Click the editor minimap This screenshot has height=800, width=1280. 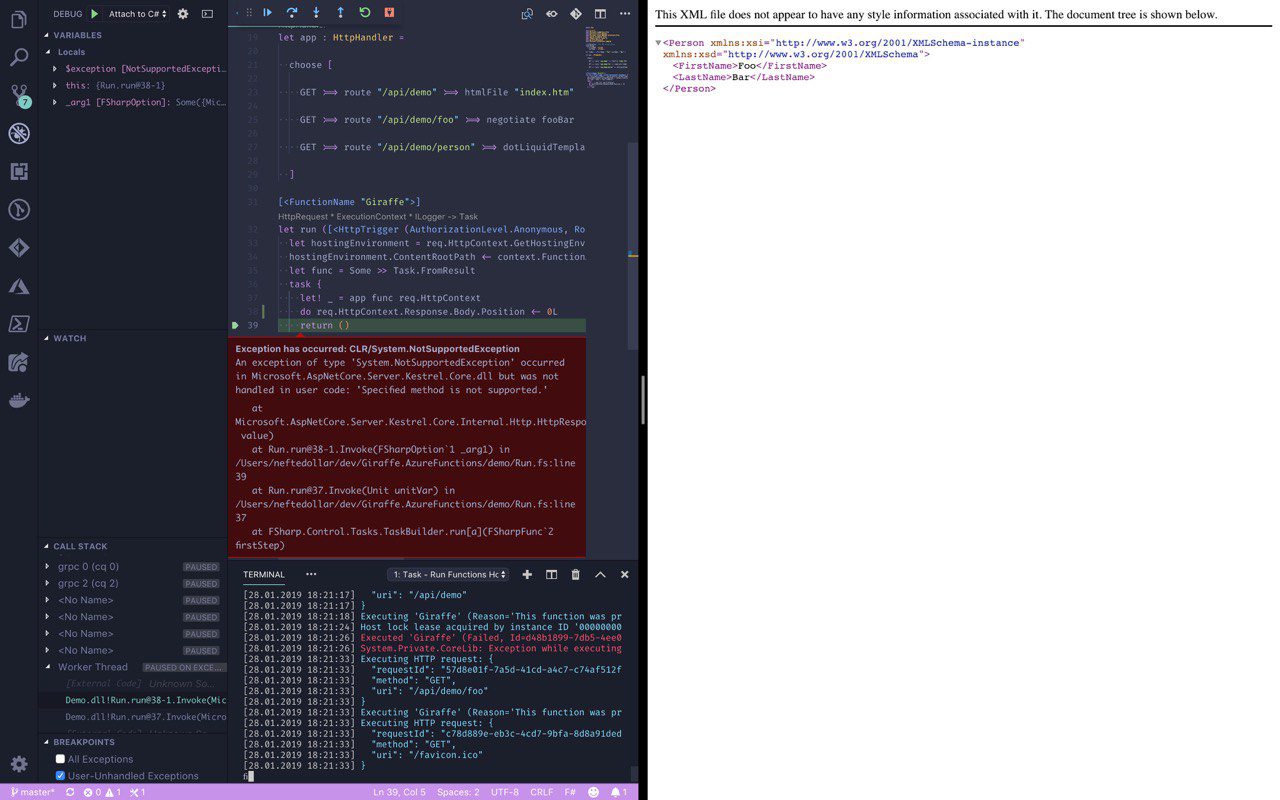click(608, 55)
